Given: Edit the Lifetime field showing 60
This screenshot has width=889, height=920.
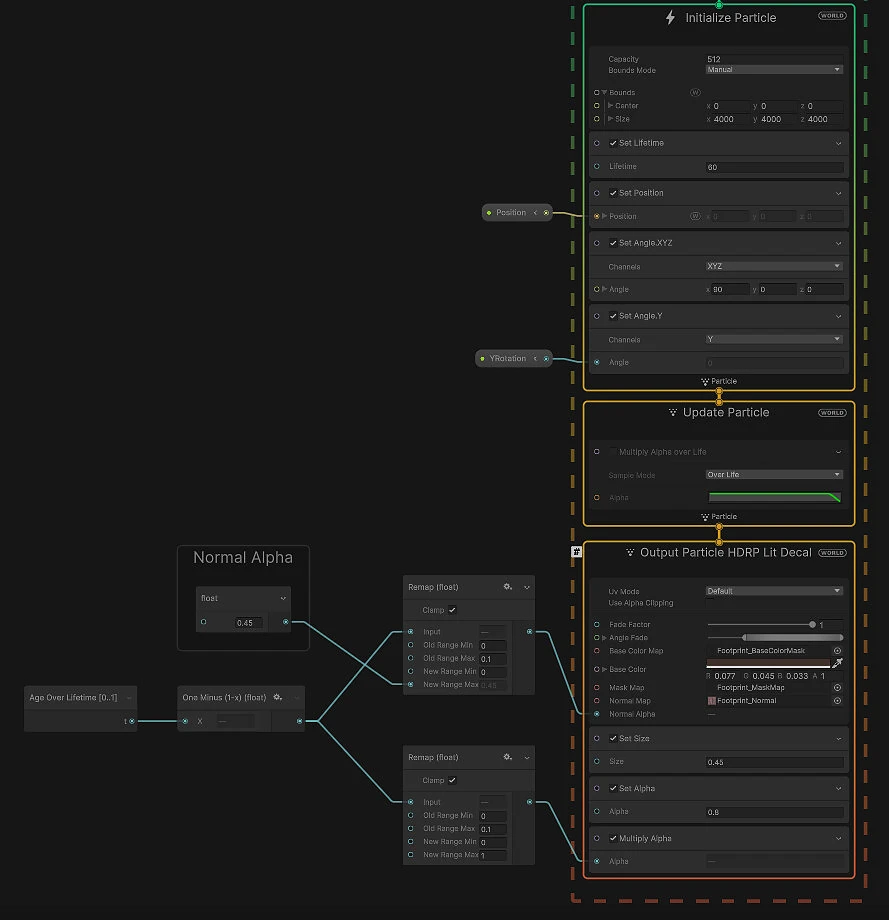Looking at the screenshot, I should coord(775,167).
